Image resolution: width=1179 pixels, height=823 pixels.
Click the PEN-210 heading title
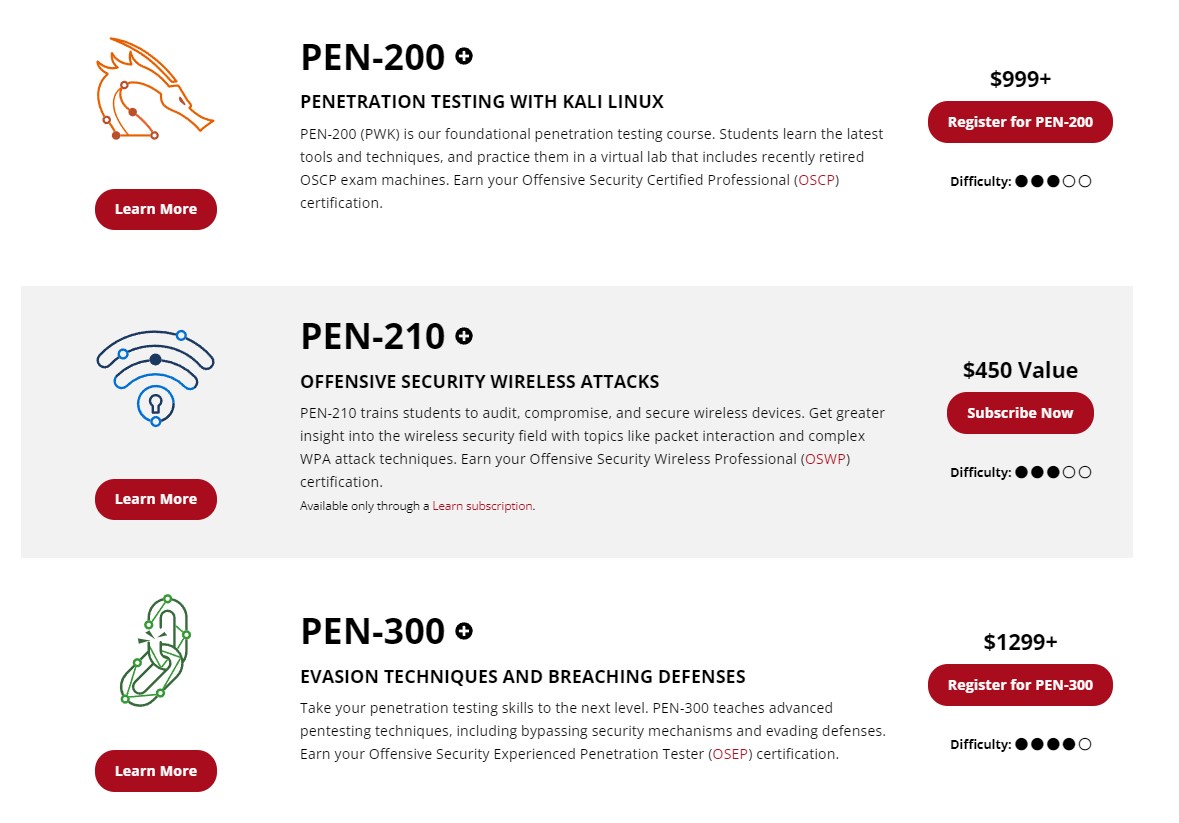373,336
